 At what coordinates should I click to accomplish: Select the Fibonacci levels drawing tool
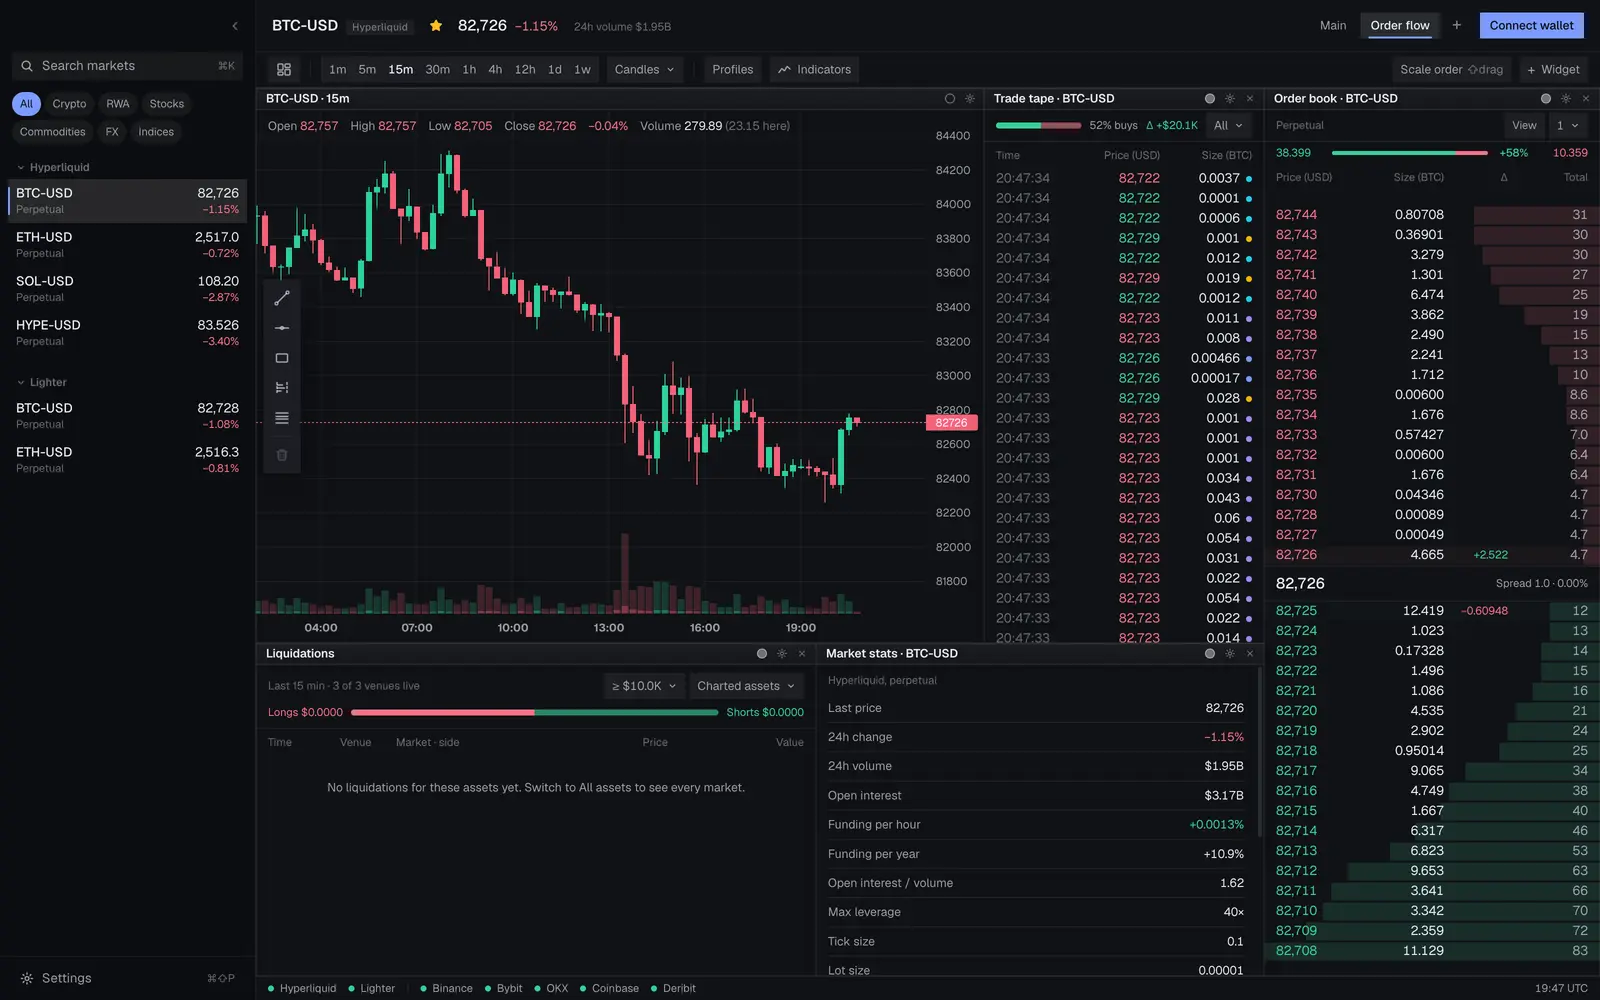282,388
